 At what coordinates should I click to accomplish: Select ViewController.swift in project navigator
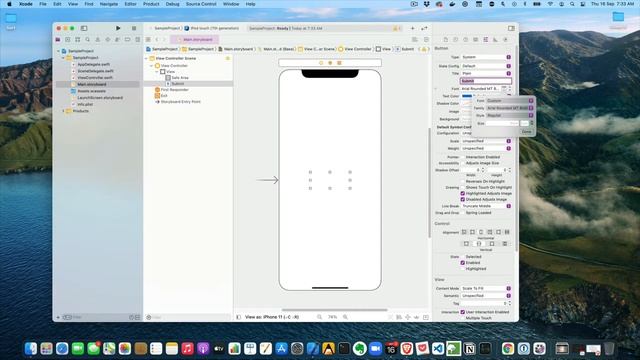pyautogui.click(x=95, y=78)
